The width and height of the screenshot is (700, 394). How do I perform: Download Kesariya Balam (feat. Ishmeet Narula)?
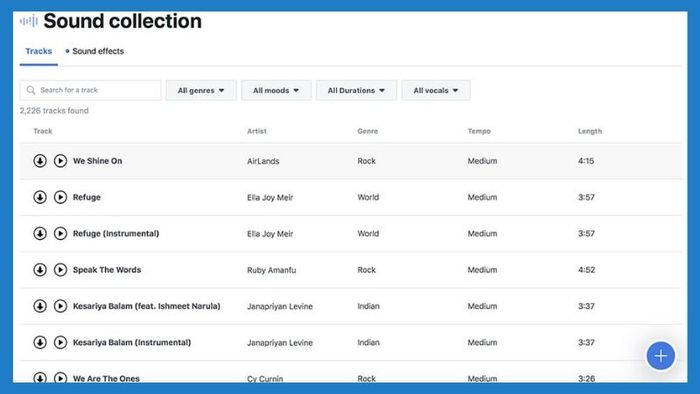[40, 306]
